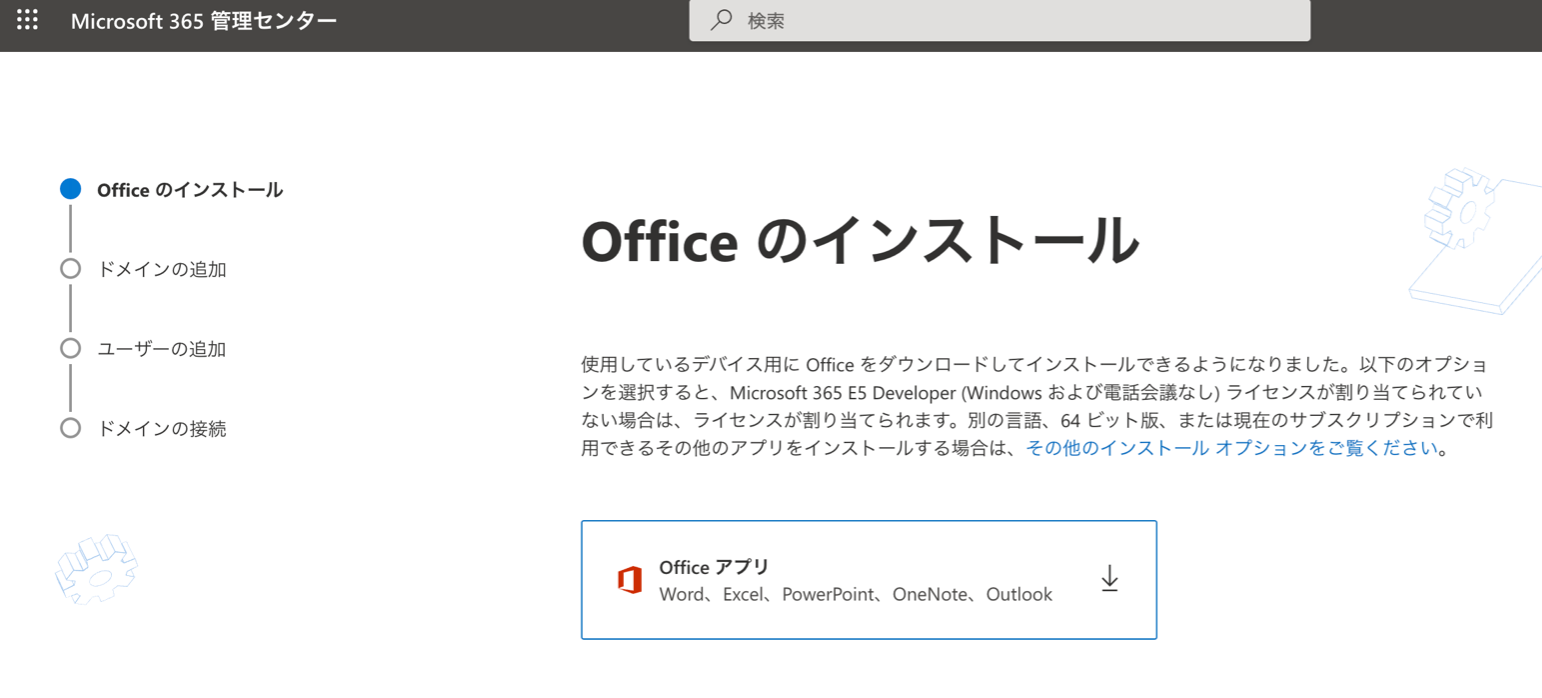Click the step circle beside ユーザーの追加
The height and width of the screenshot is (698, 1542).
pos(70,349)
